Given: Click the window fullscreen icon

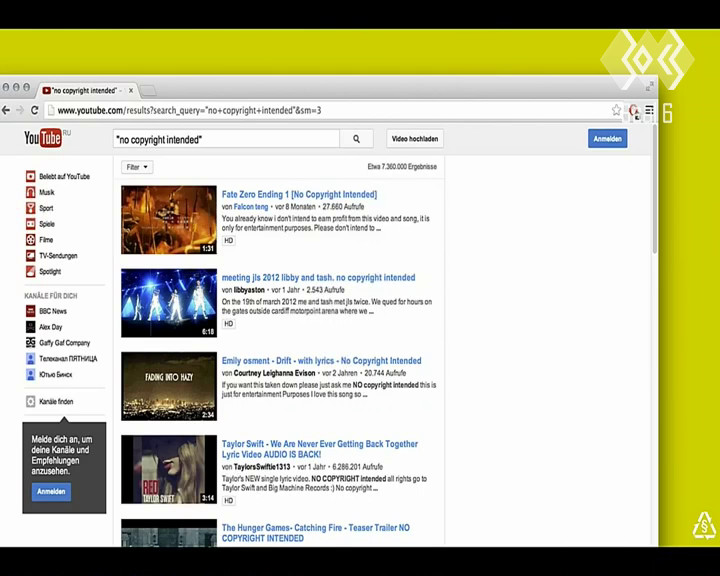Looking at the screenshot, I should 649,86.
